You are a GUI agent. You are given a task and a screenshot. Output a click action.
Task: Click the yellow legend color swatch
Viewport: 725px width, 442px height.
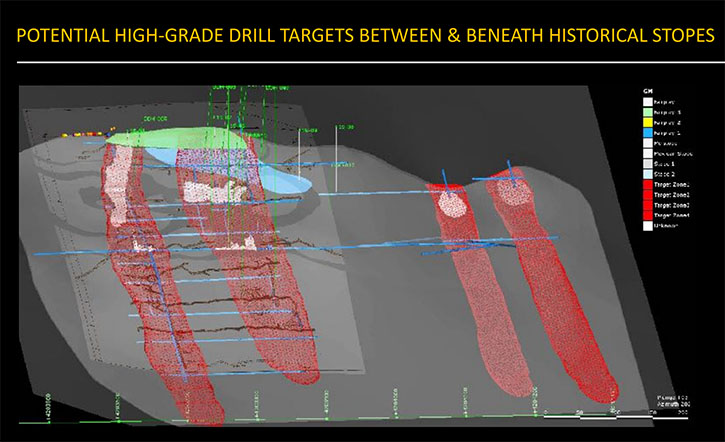pyautogui.click(x=648, y=123)
